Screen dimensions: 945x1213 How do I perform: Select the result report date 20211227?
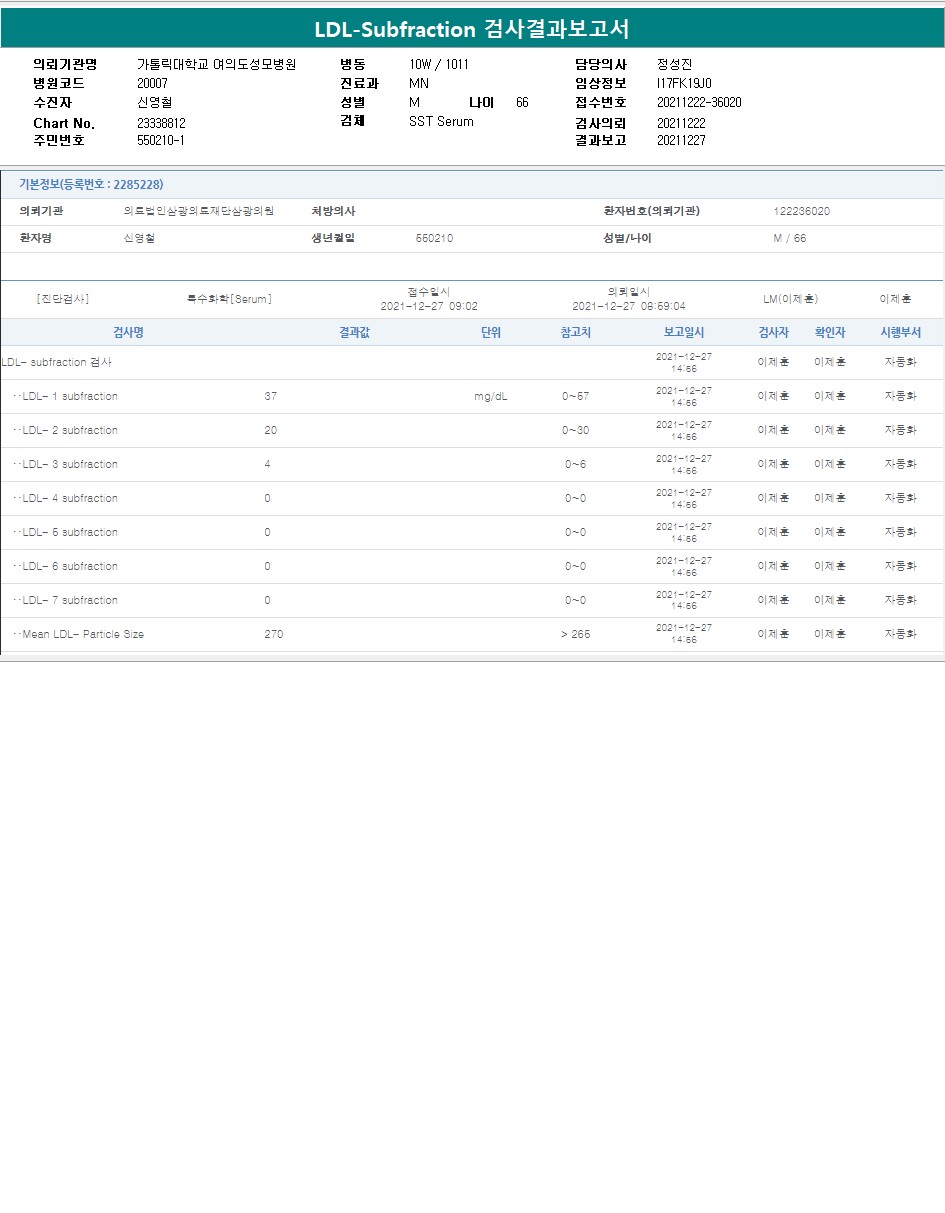[681, 141]
